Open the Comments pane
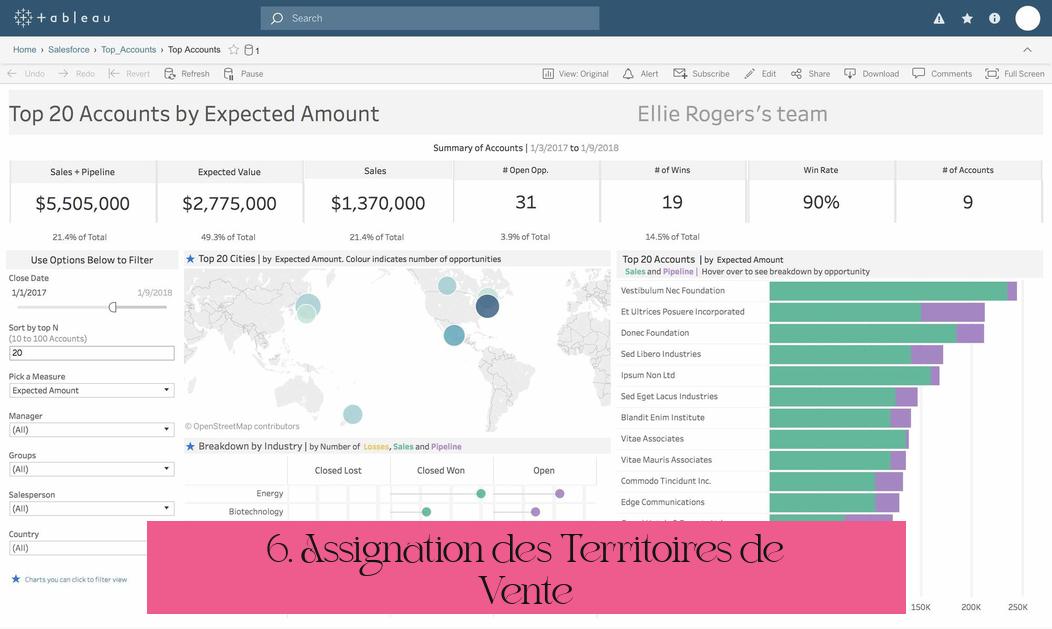 click(x=942, y=74)
